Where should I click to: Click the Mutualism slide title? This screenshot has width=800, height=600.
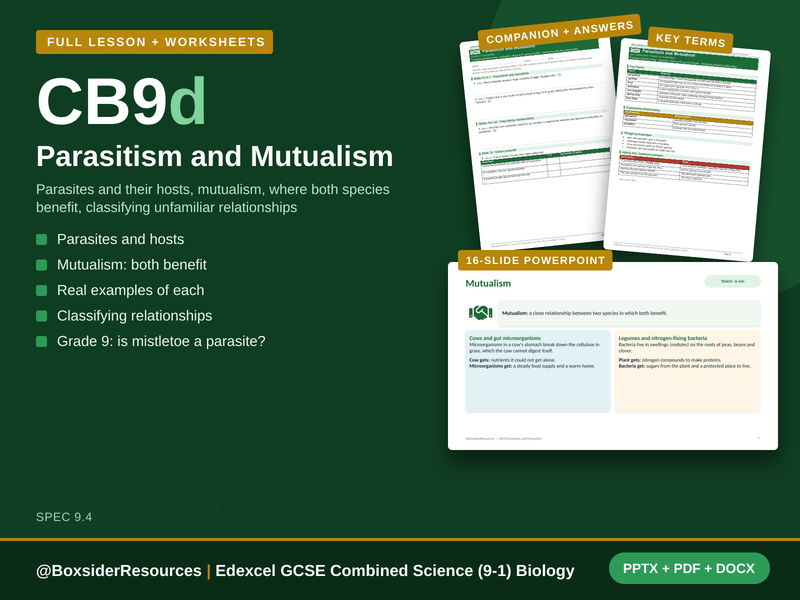pos(488,283)
